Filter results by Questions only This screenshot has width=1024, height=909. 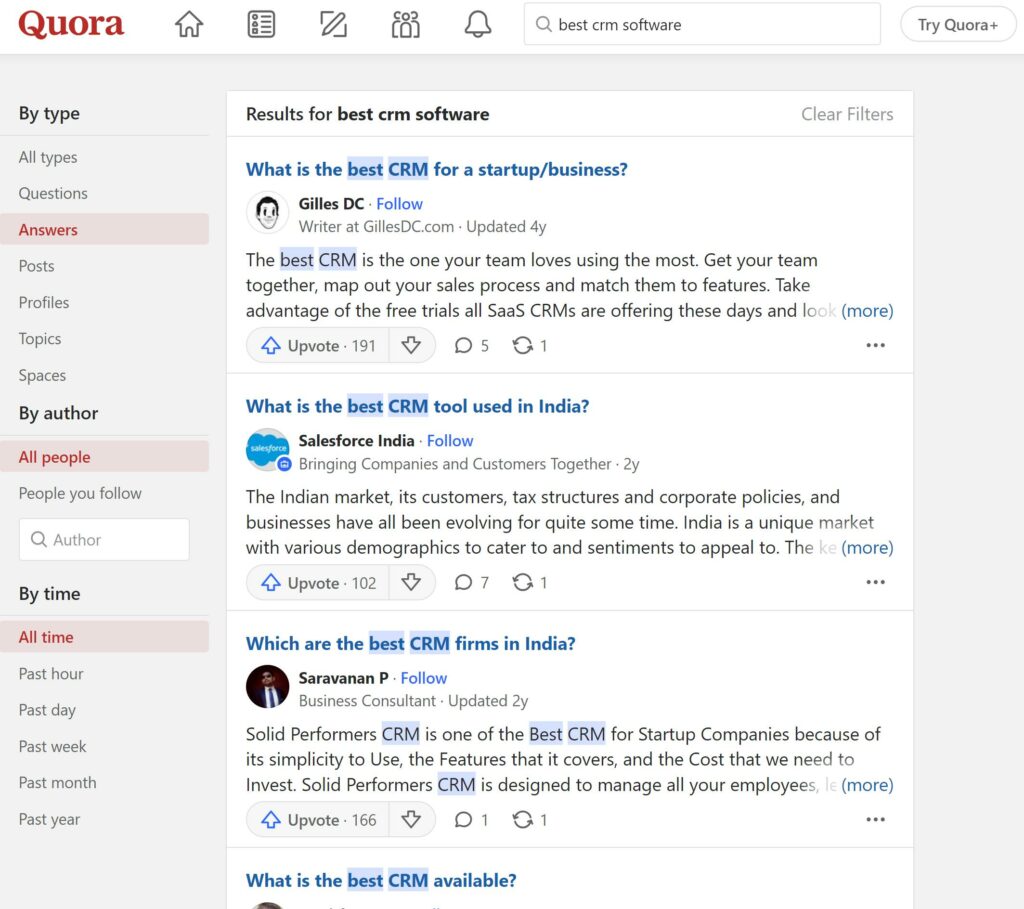coord(53,193)
